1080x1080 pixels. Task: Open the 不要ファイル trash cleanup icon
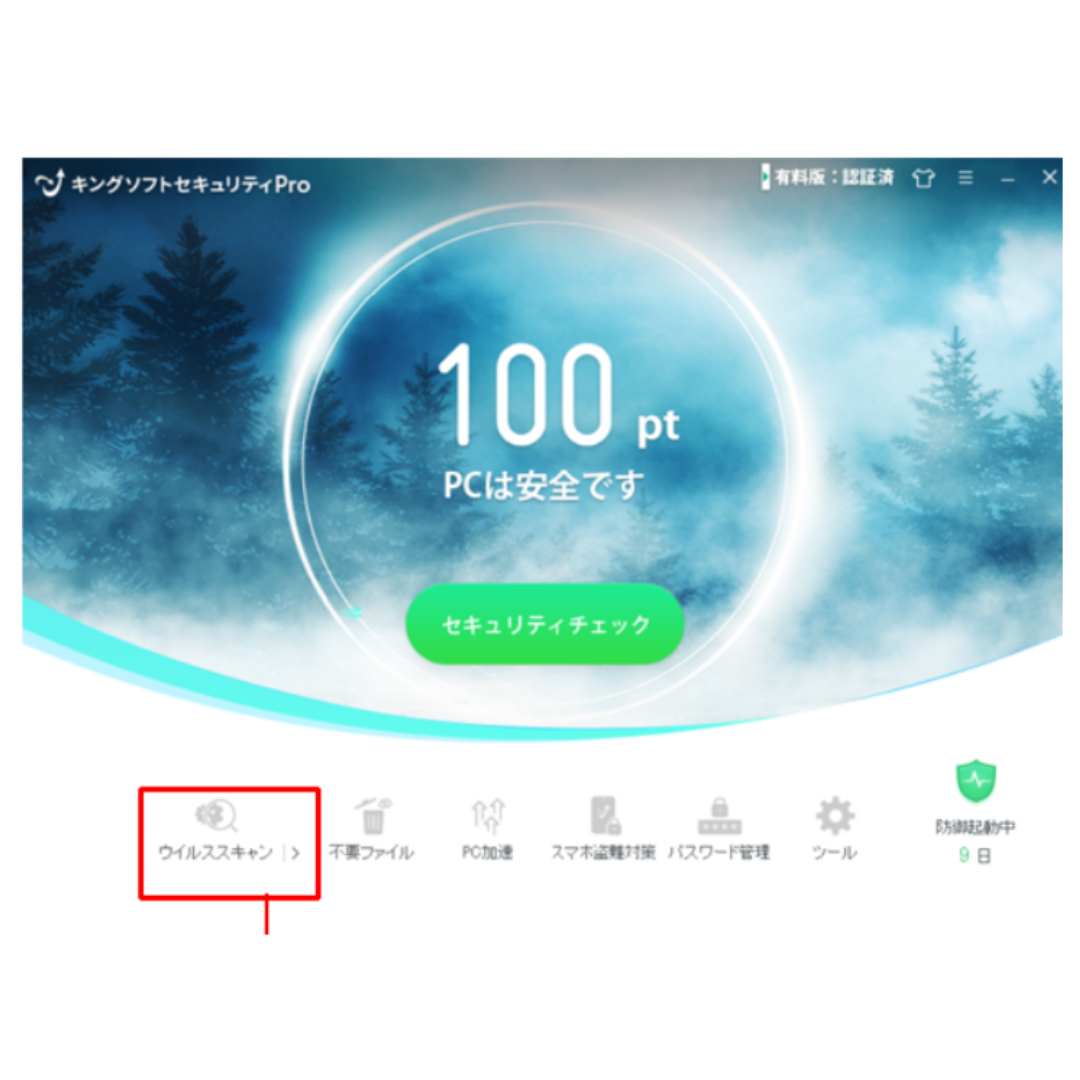373,816
